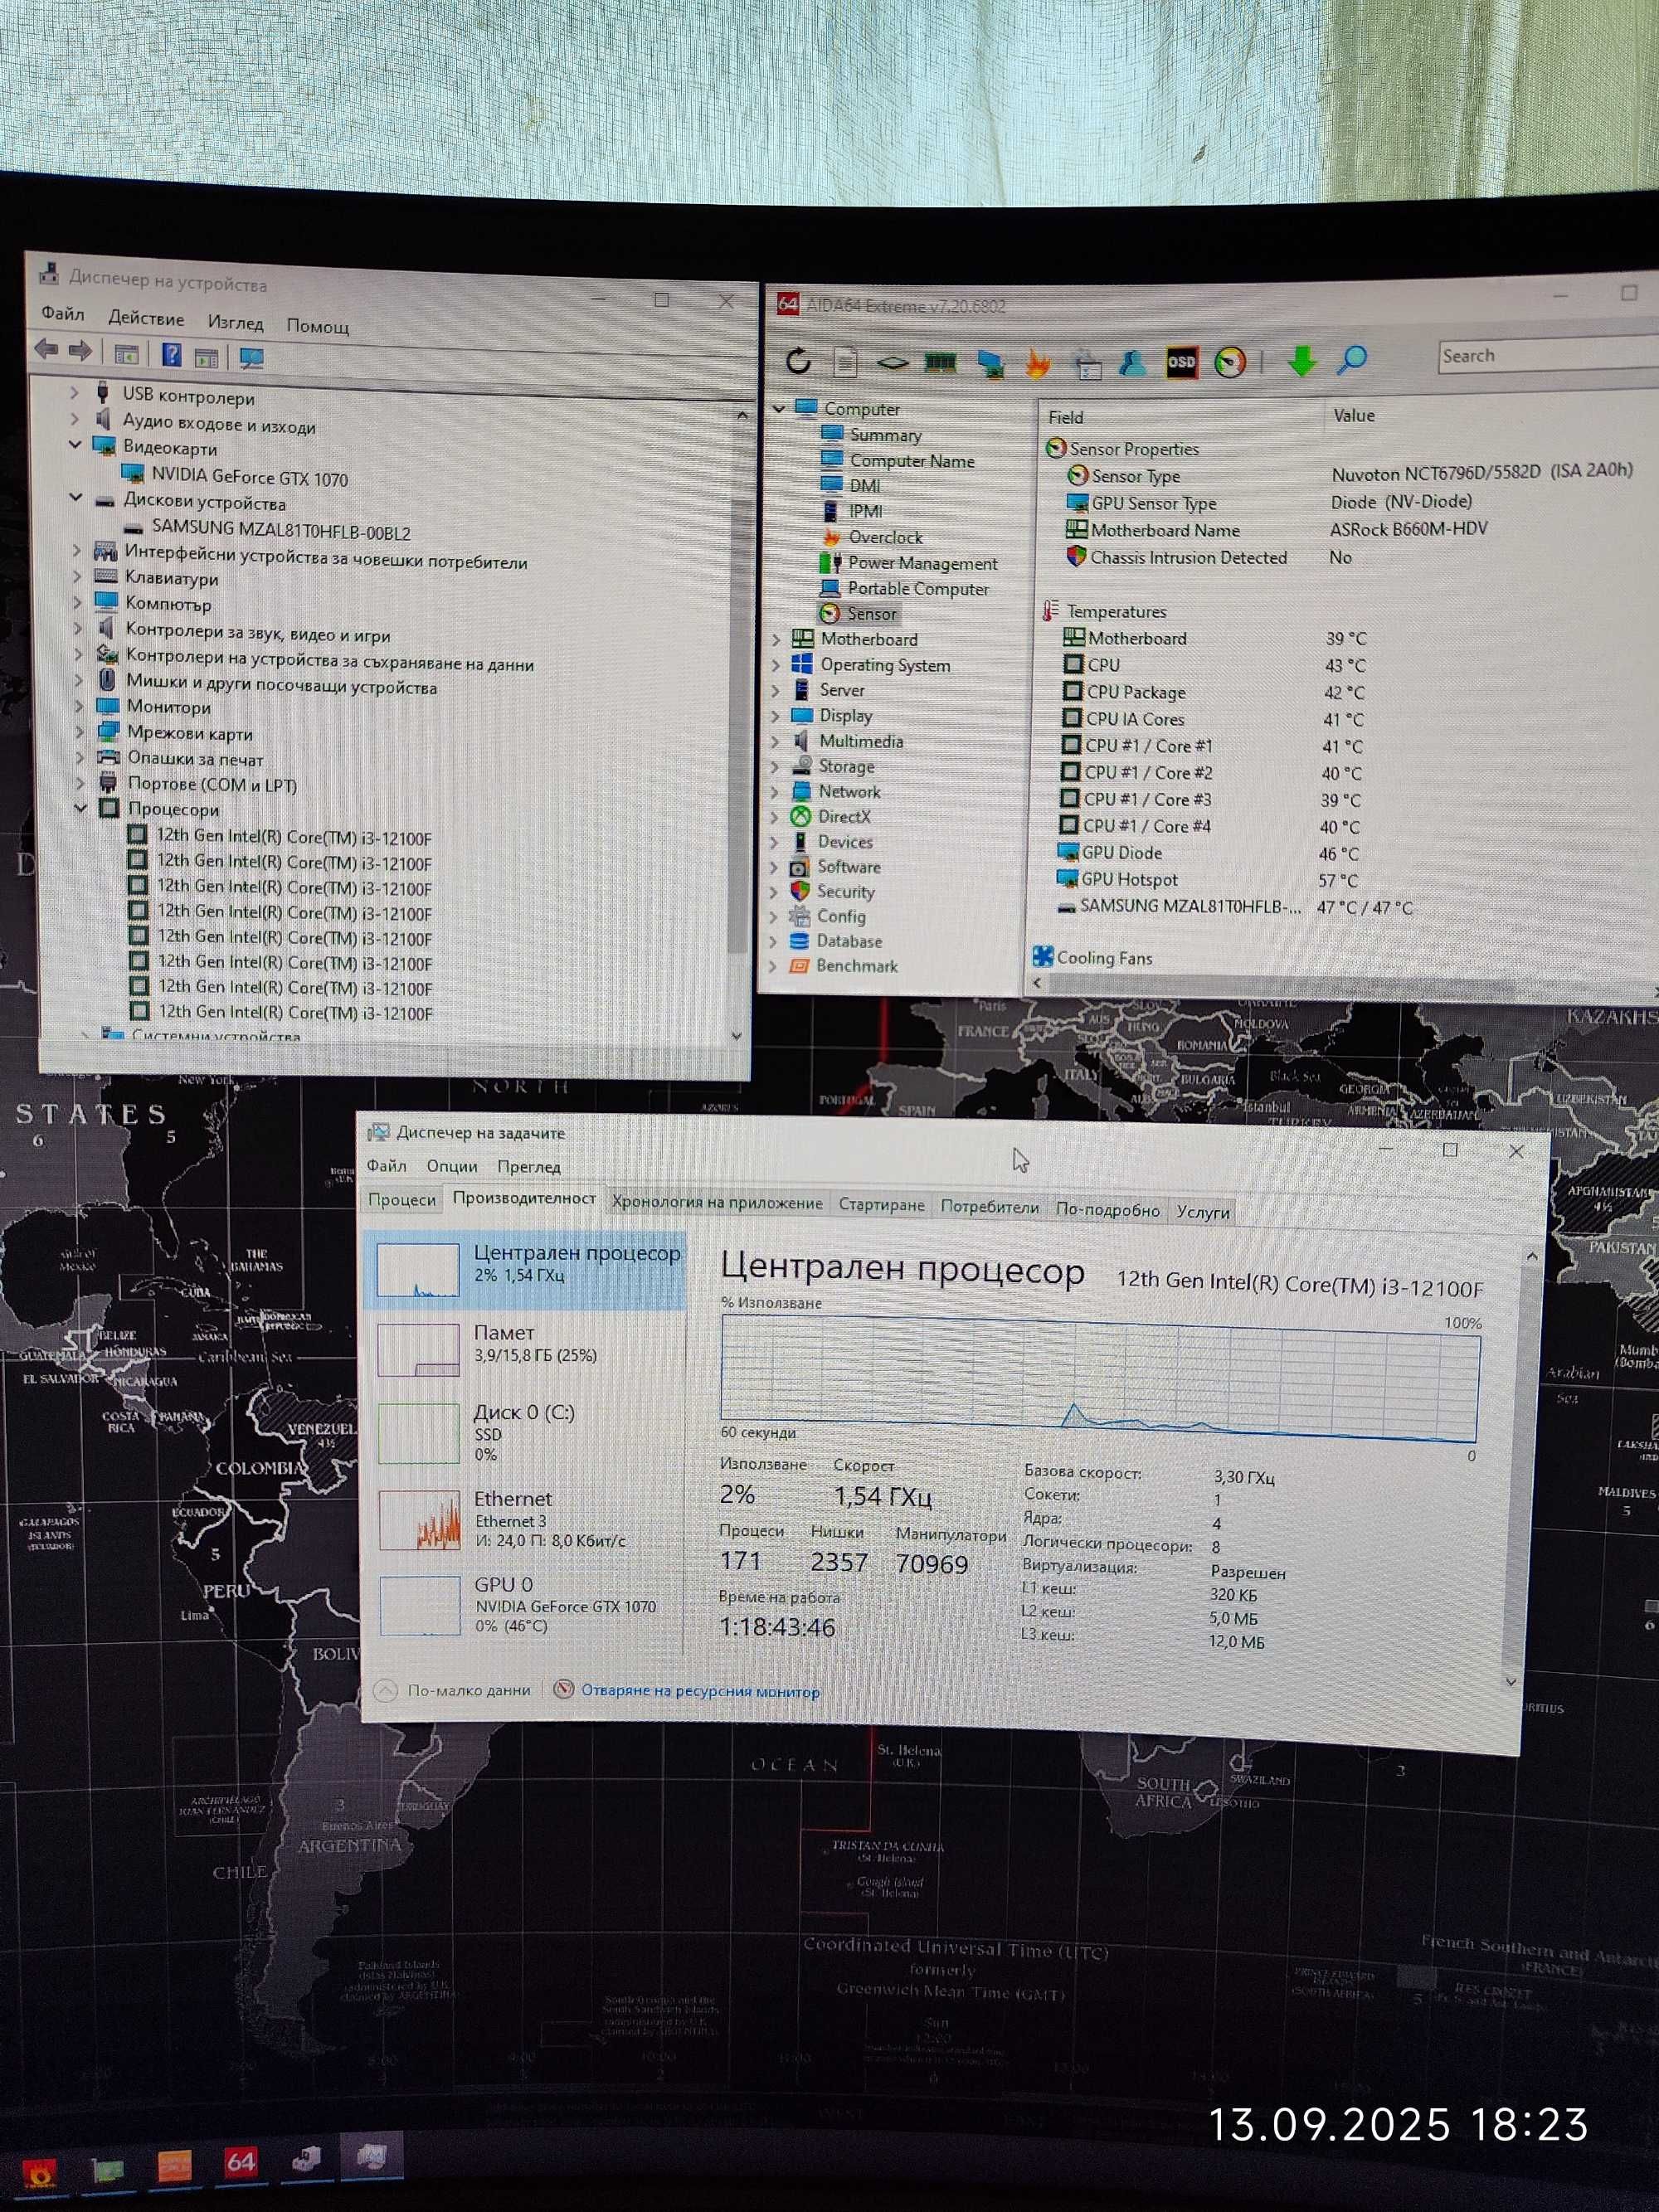Click the Task Manager icon on the taskbar

tap(371, 2156)
